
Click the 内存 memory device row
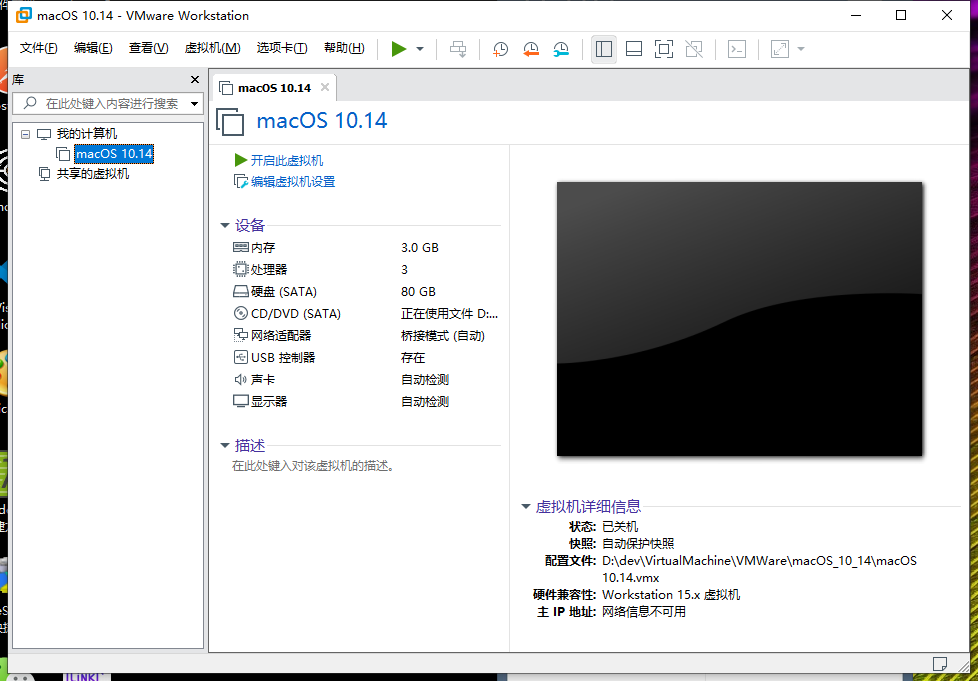(x=365, y=248)
